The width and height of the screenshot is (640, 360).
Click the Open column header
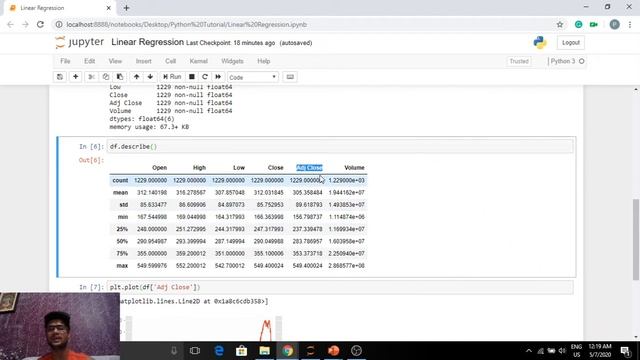tap(159, 168)
